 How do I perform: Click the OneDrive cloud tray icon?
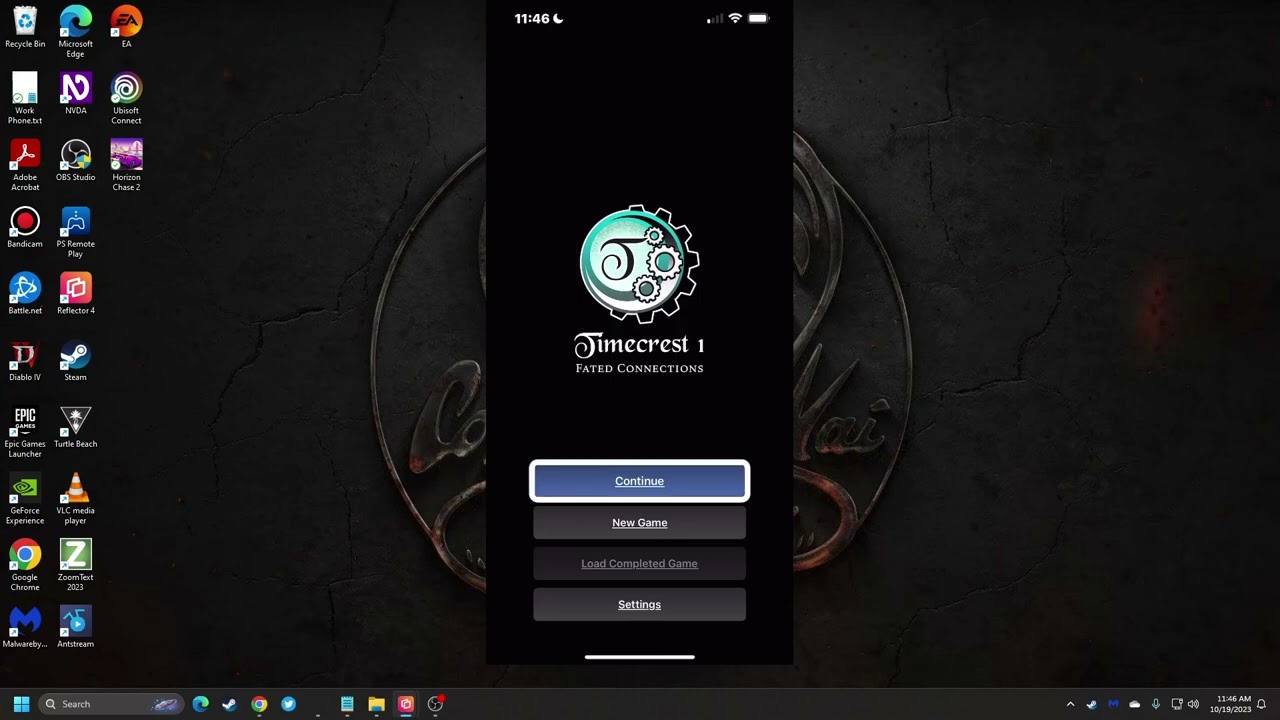(x=1134, y=704)
